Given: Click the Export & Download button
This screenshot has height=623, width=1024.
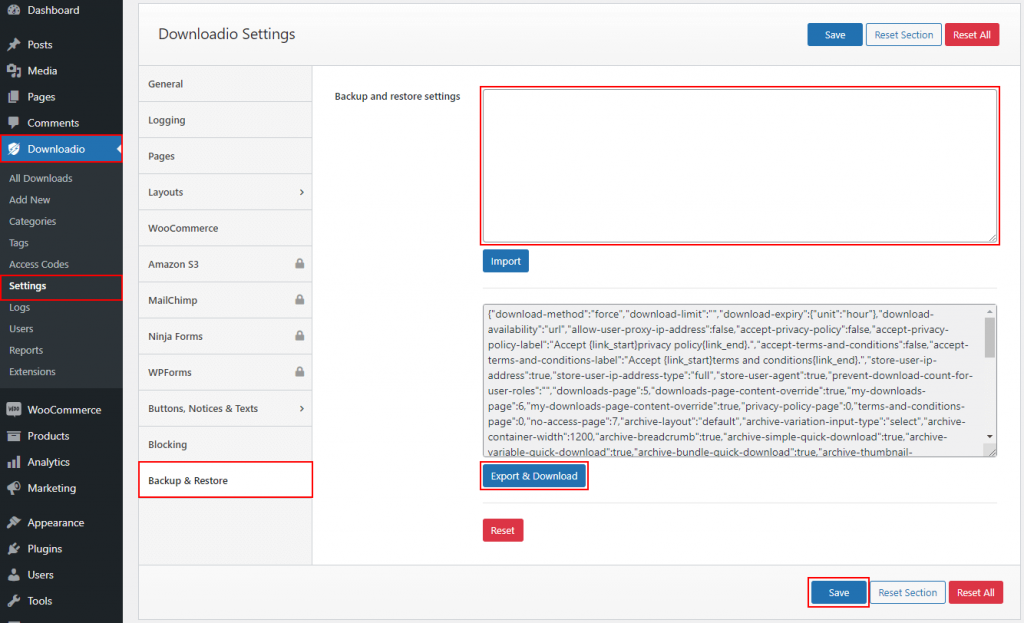Looking at the screenshot, I should 534,476.
